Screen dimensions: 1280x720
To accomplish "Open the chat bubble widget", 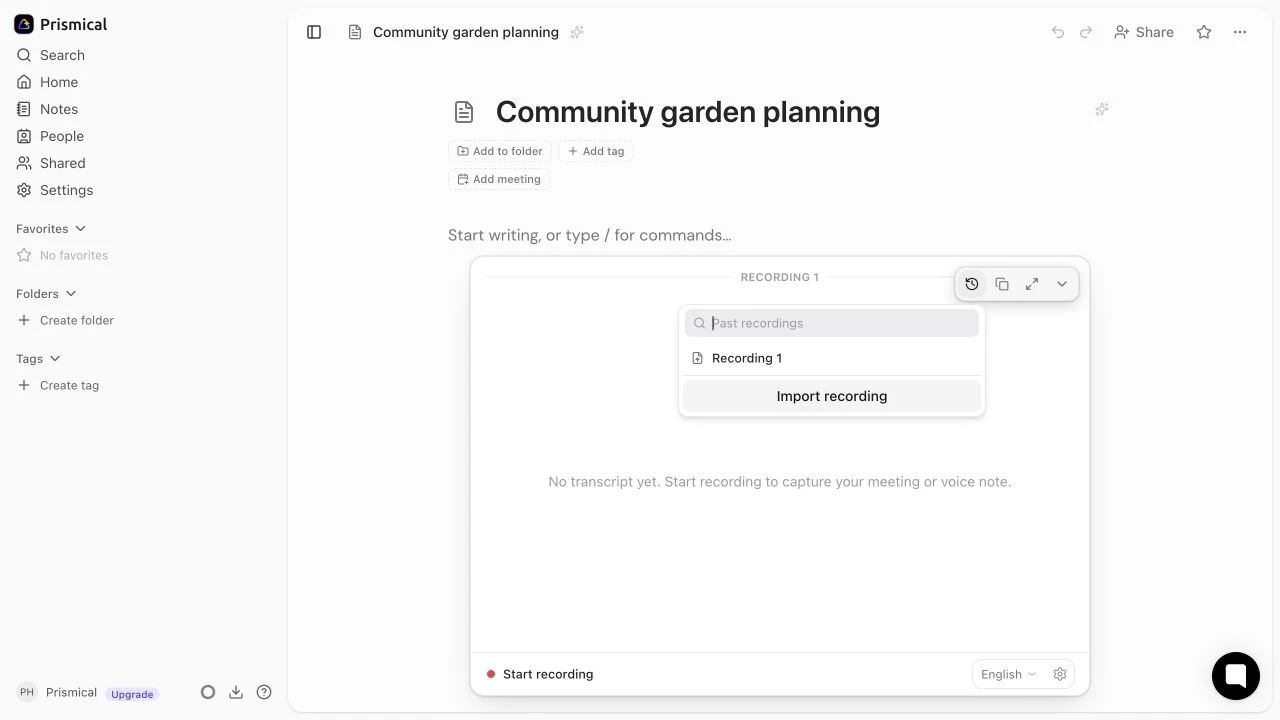I will click(x=1235, y=675).
